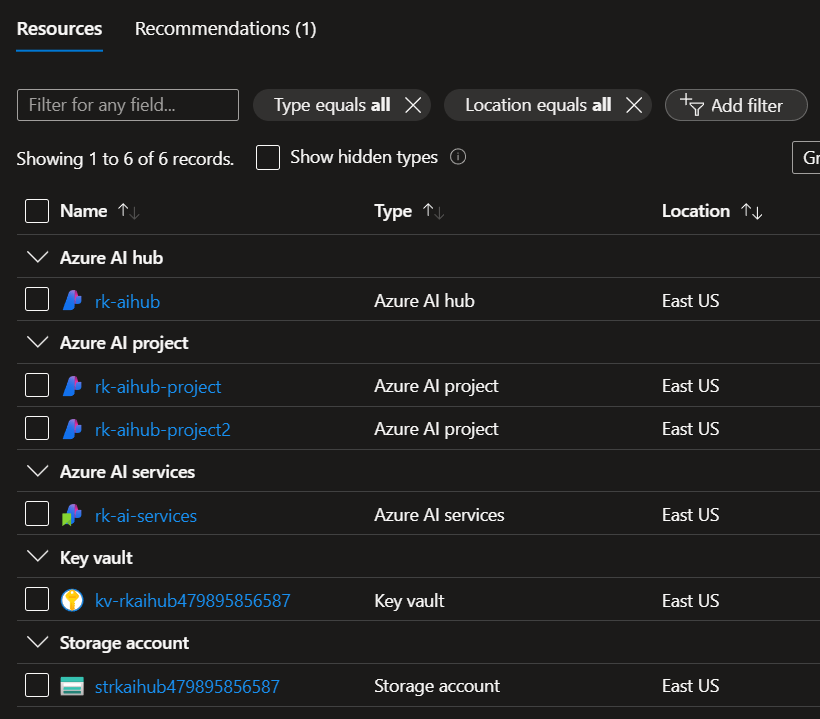820x719 pixels.
Task: Click the info icon beside Show hidden types
Action: click(x=458, y=157)
